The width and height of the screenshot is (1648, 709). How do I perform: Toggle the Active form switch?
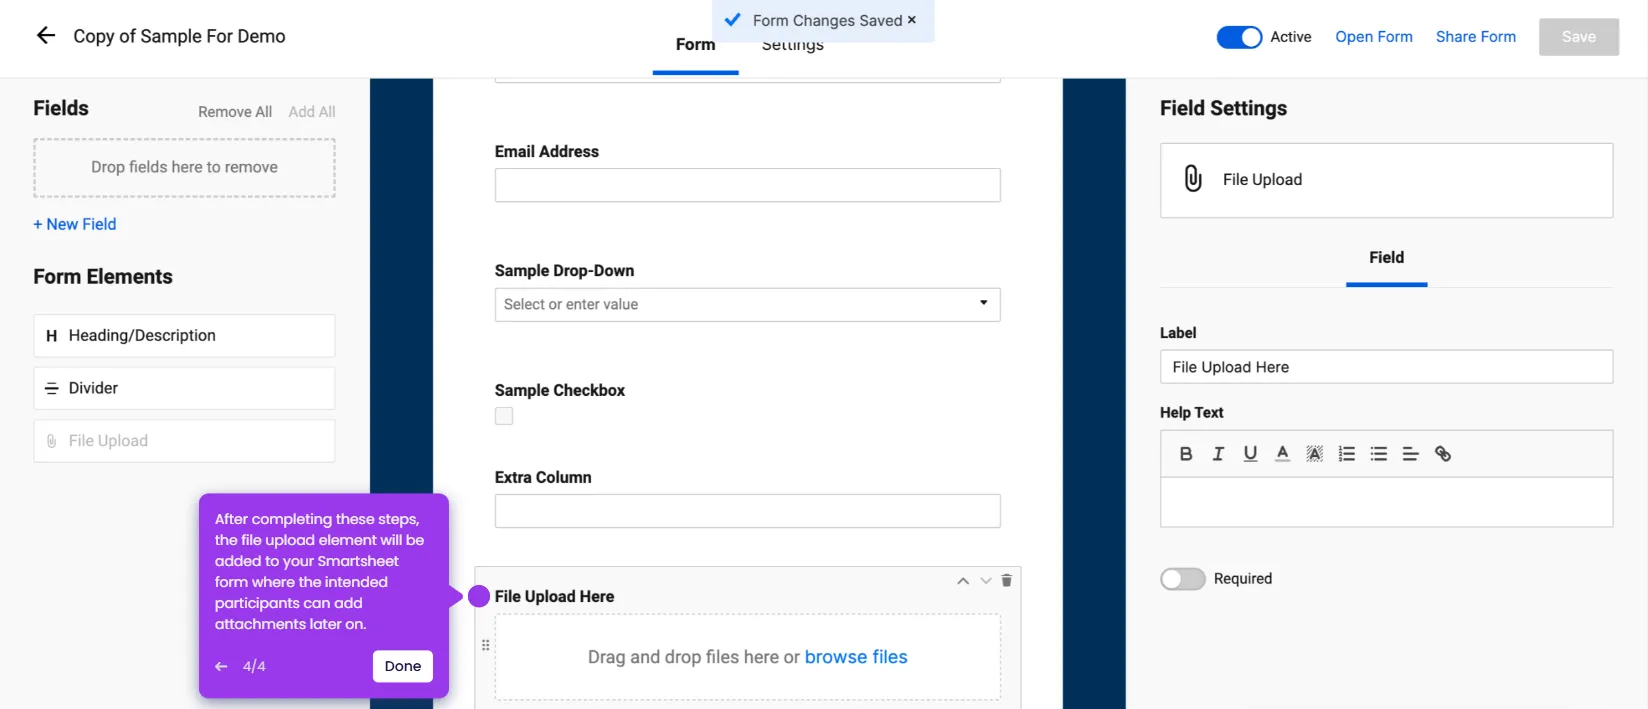click(x=1239, y=37)
